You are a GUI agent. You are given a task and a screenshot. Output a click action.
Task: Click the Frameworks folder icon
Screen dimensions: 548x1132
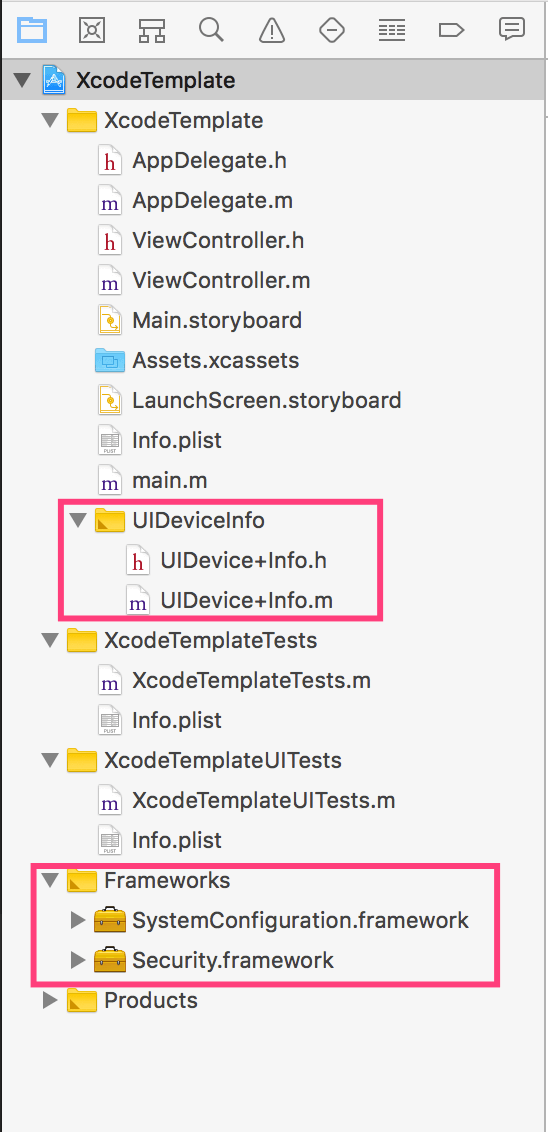tap(82, 880)
